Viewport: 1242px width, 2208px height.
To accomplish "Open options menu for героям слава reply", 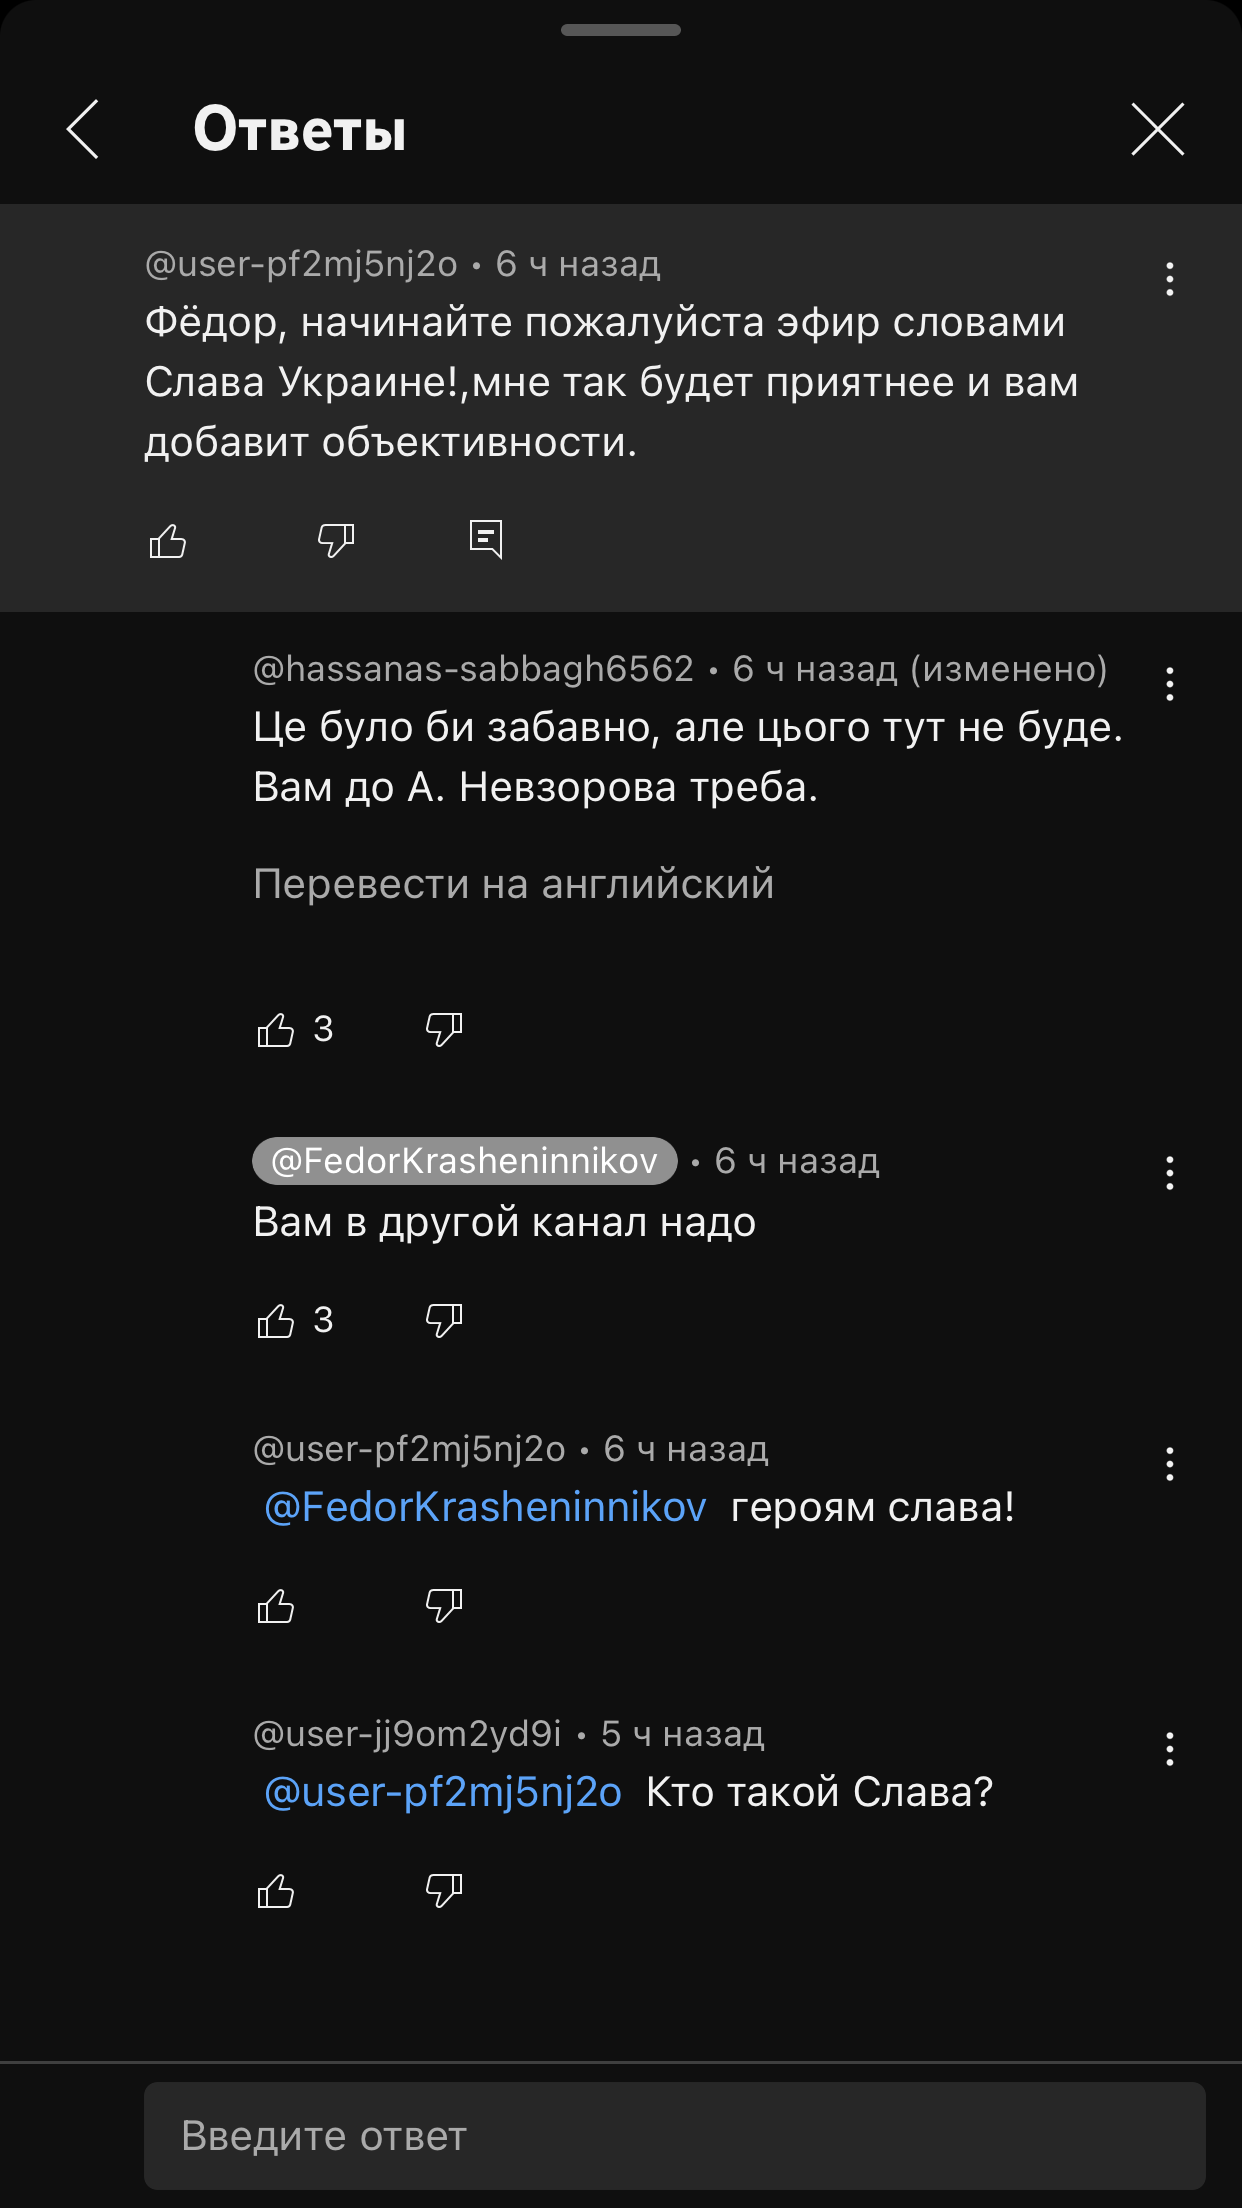I will pyautogui.click(x=1169, y=1464).
